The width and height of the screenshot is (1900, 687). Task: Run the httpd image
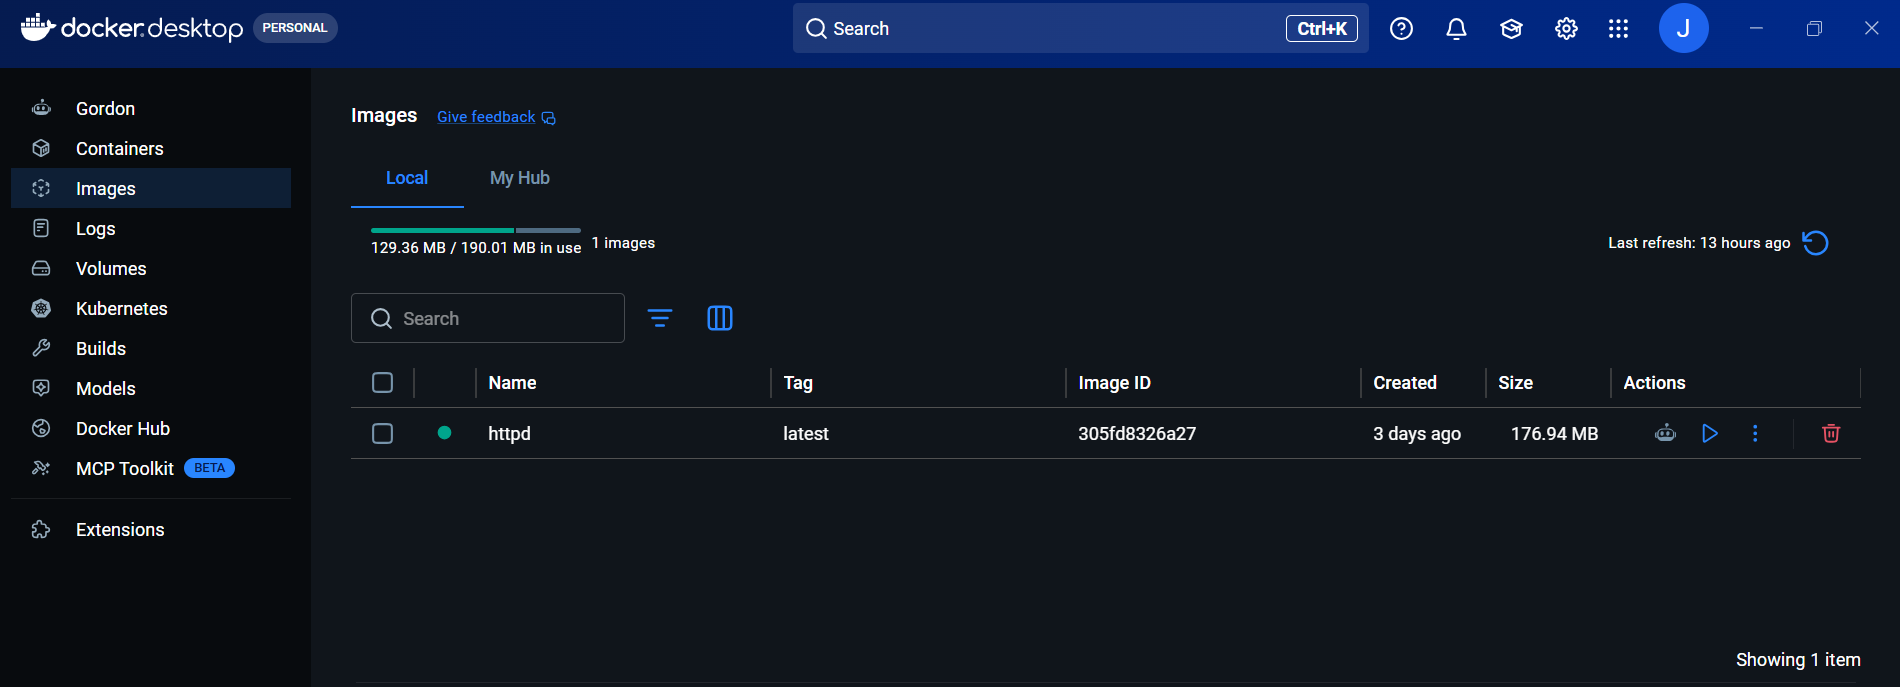(1710, 433)
